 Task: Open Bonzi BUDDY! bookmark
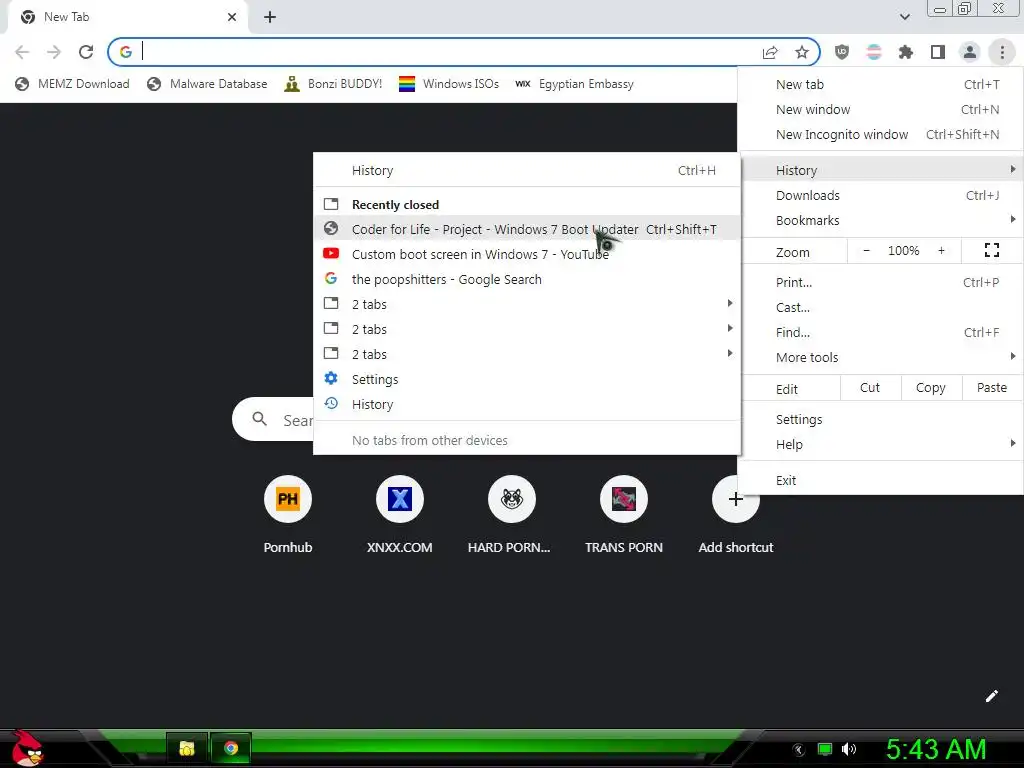(x=333, y=84)
